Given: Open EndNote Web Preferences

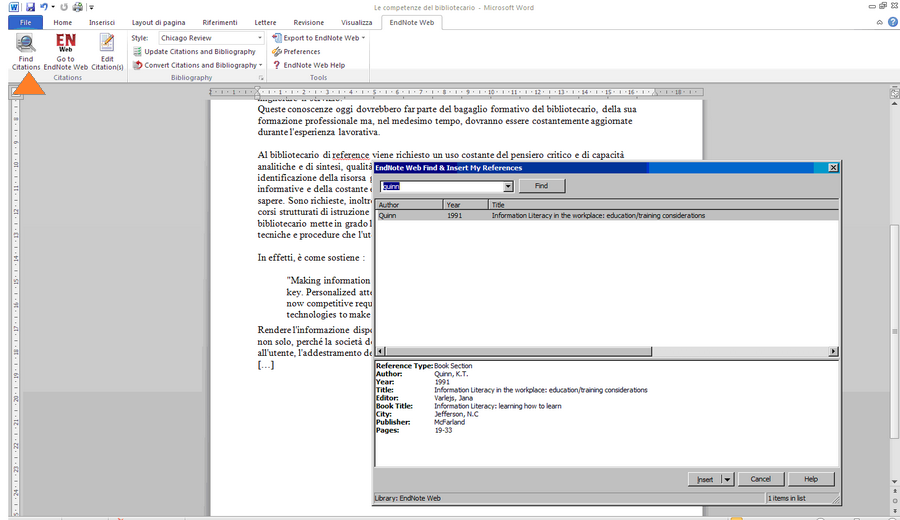Looking at the screenshot, I should 301,51.
